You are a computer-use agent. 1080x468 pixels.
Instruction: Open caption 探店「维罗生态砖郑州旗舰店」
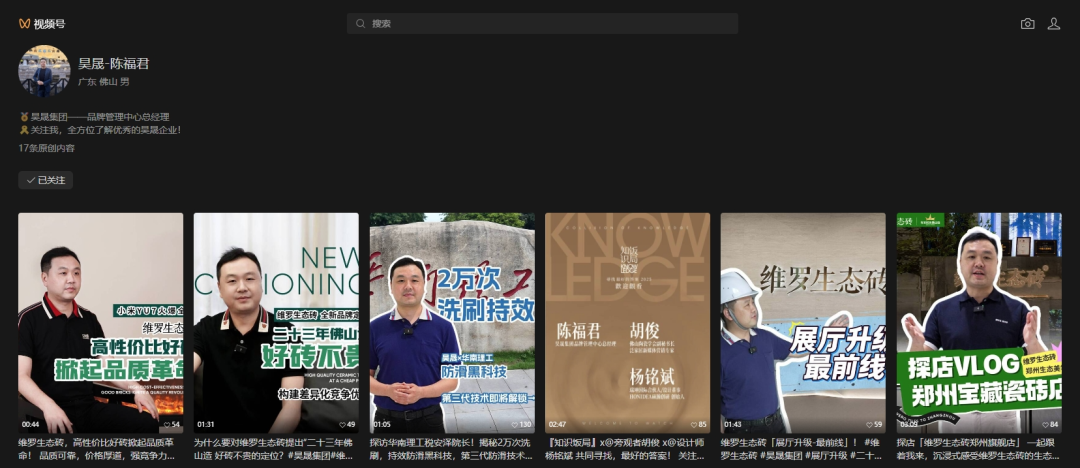pos(979,449)
